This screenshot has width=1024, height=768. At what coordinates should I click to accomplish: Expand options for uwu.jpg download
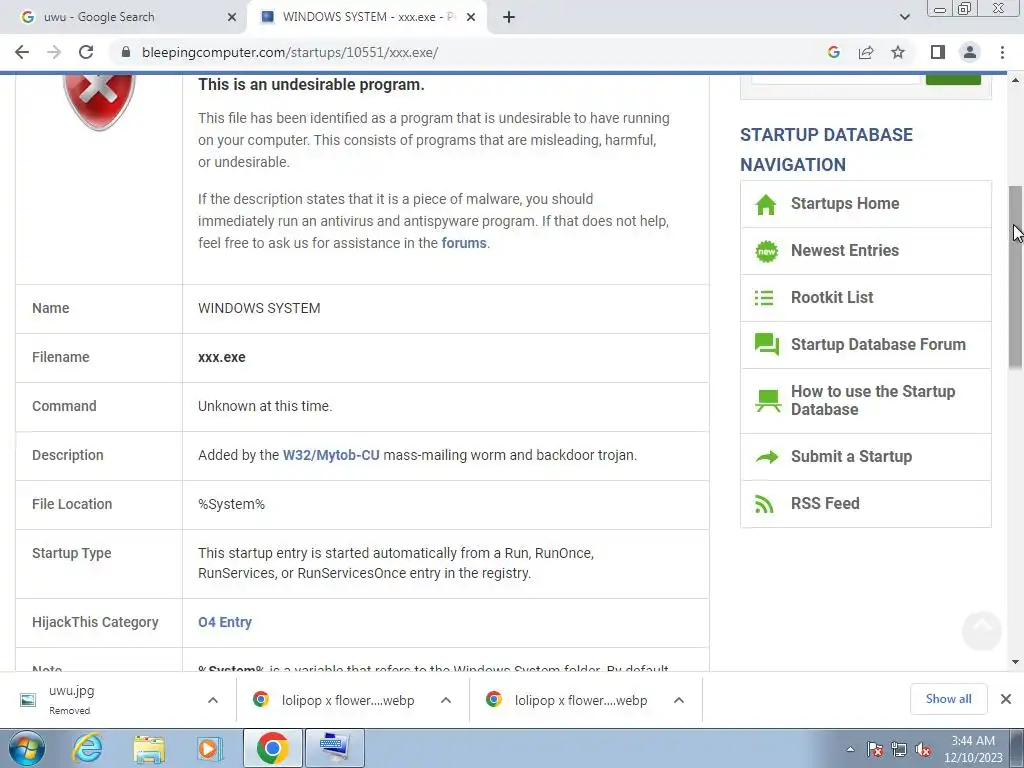[x=213, y=700]
